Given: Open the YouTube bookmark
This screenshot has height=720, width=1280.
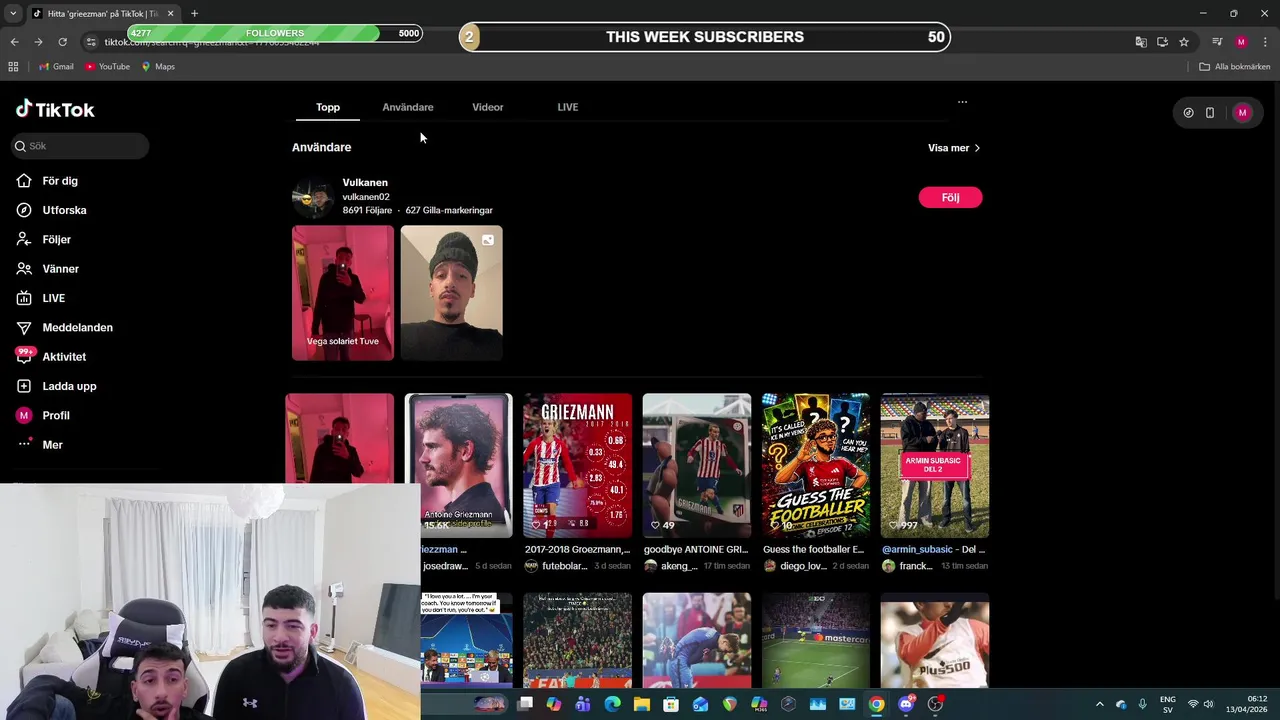Looking at the screenshot, I should pyautogui.click(x=108, y=67).
